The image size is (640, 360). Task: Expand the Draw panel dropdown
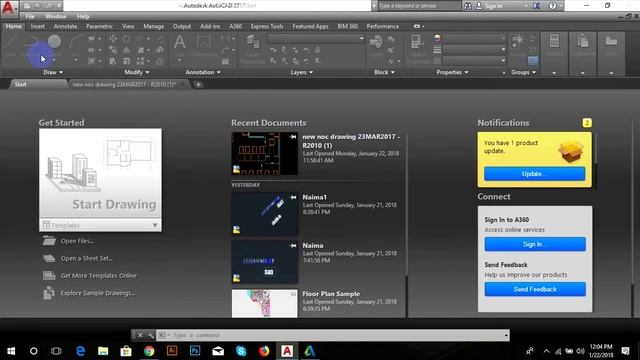(x=53, y=72)
